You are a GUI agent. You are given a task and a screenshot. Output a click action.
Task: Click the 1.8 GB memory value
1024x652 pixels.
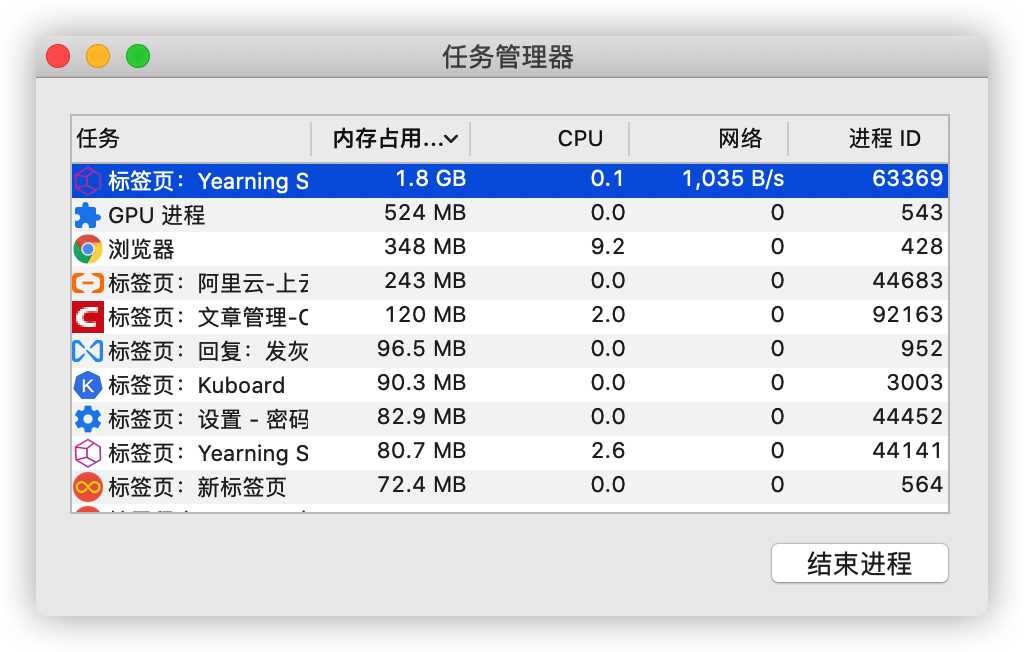pyautogui.click(x=431, y=178)
